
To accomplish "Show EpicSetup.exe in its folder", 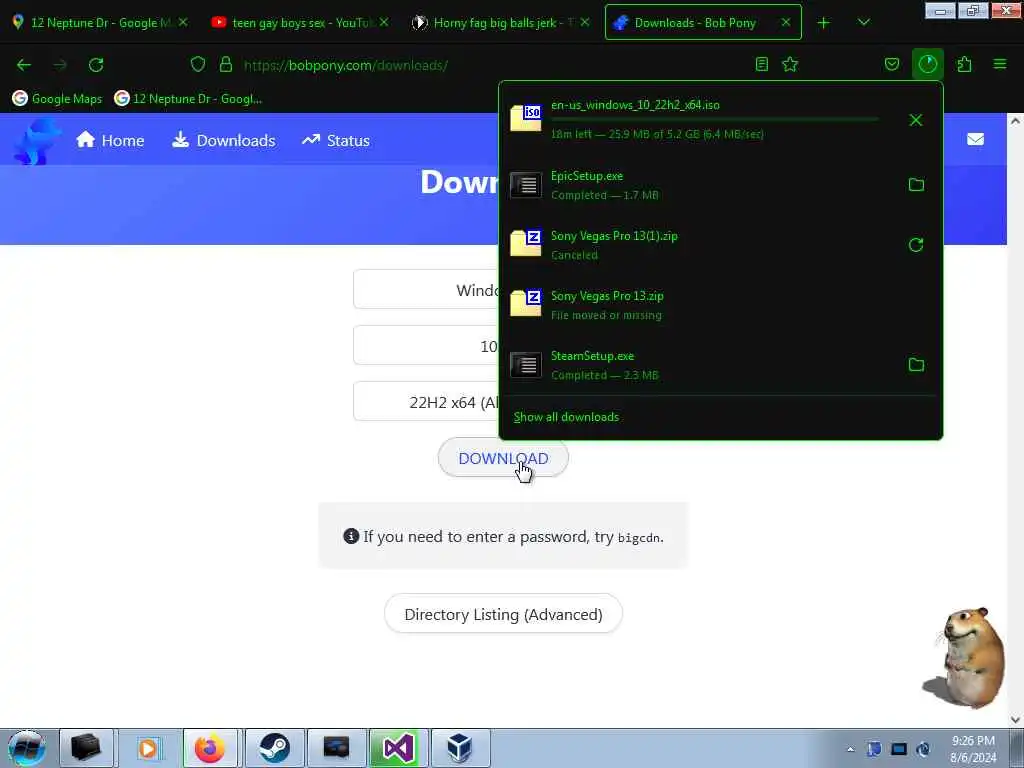I will click(916, 185).
